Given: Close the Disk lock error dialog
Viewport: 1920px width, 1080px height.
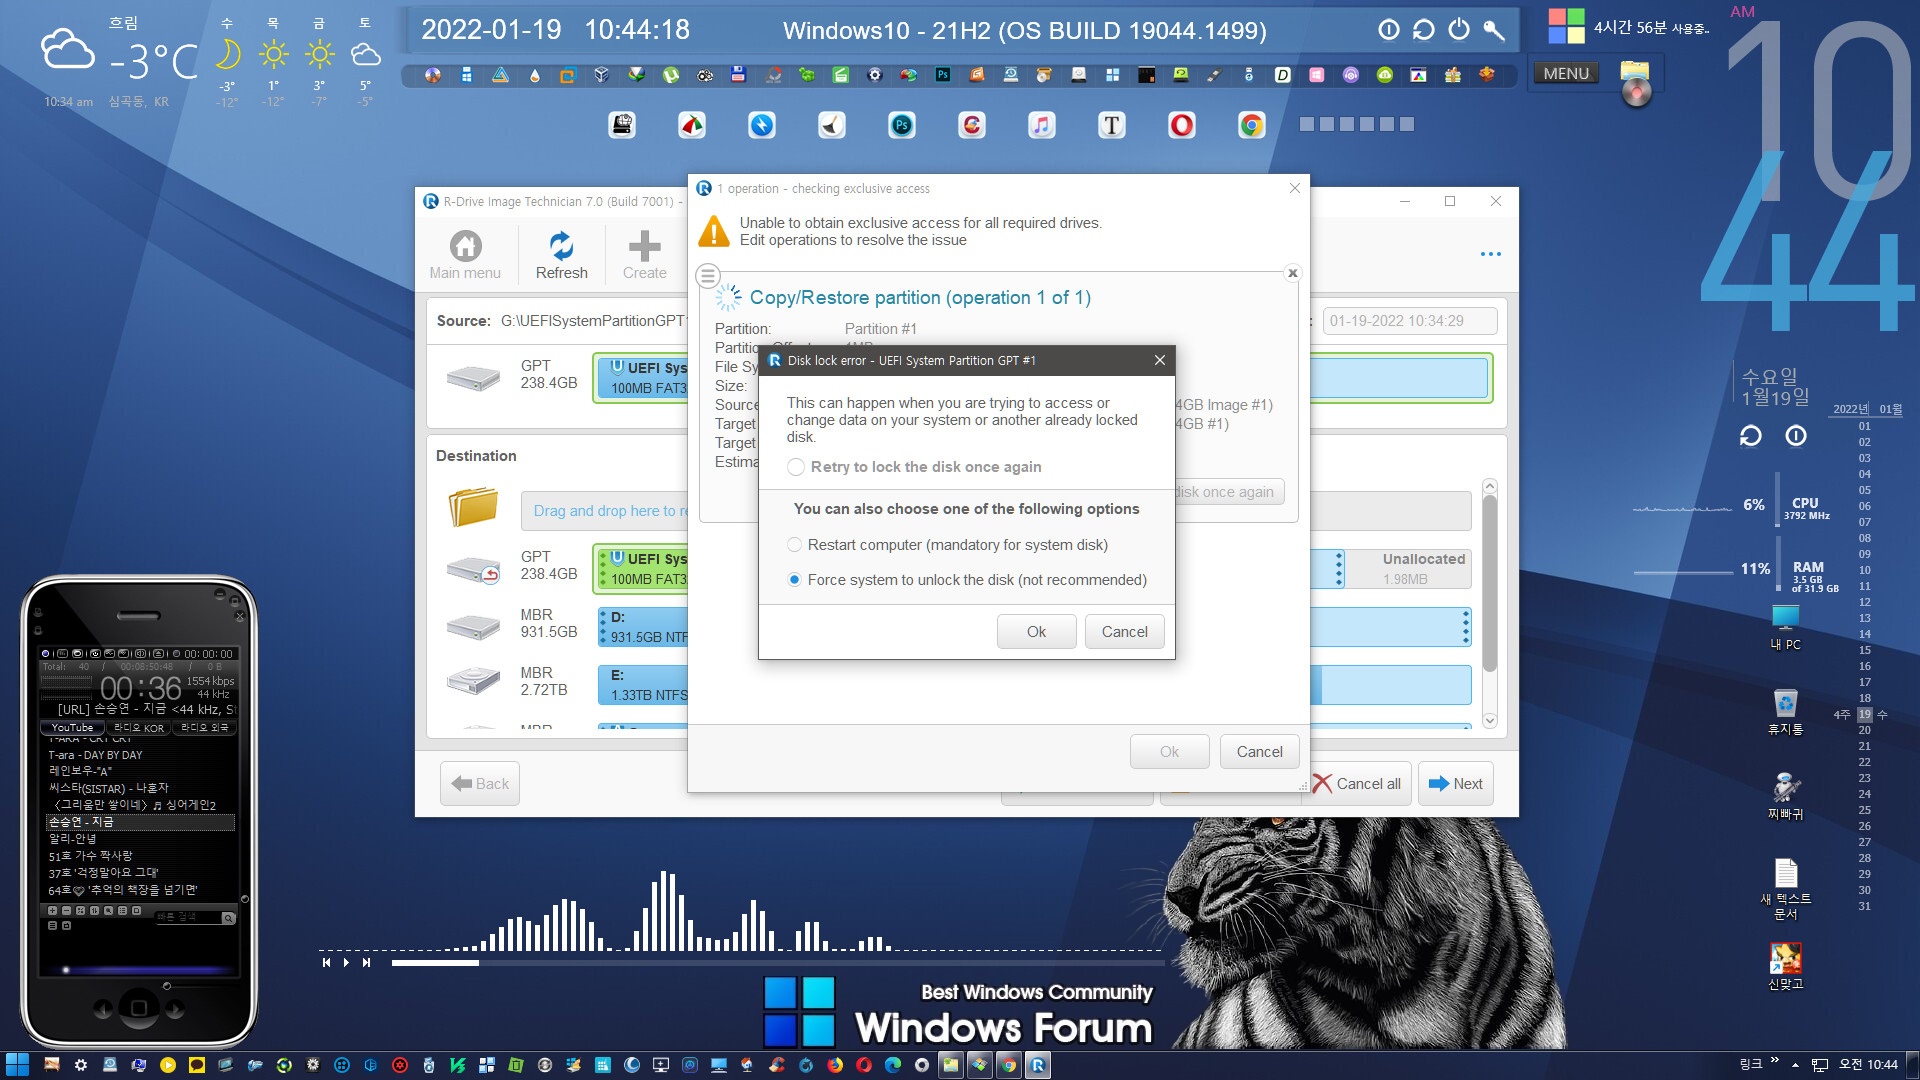Looking at the screenshot, I should [1159, 360].
